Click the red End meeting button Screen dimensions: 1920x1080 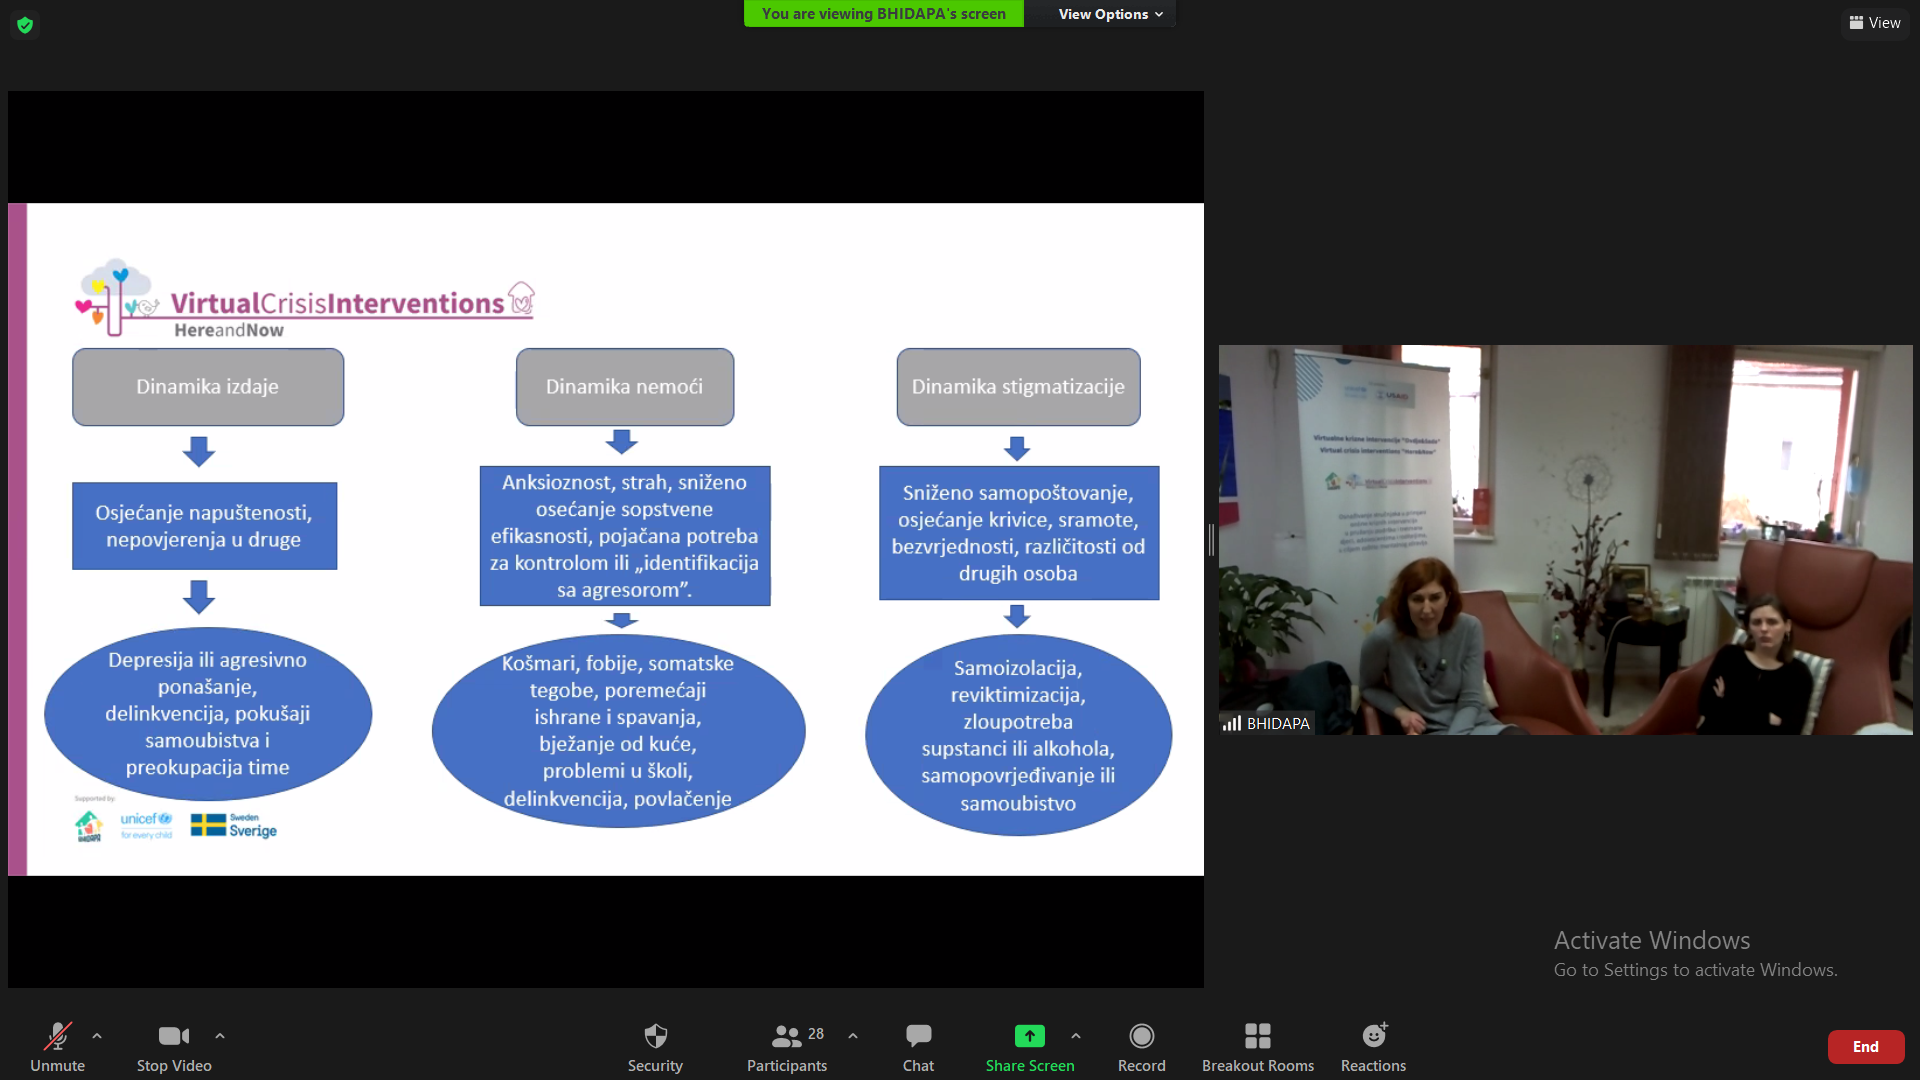coord(1865,1047)
